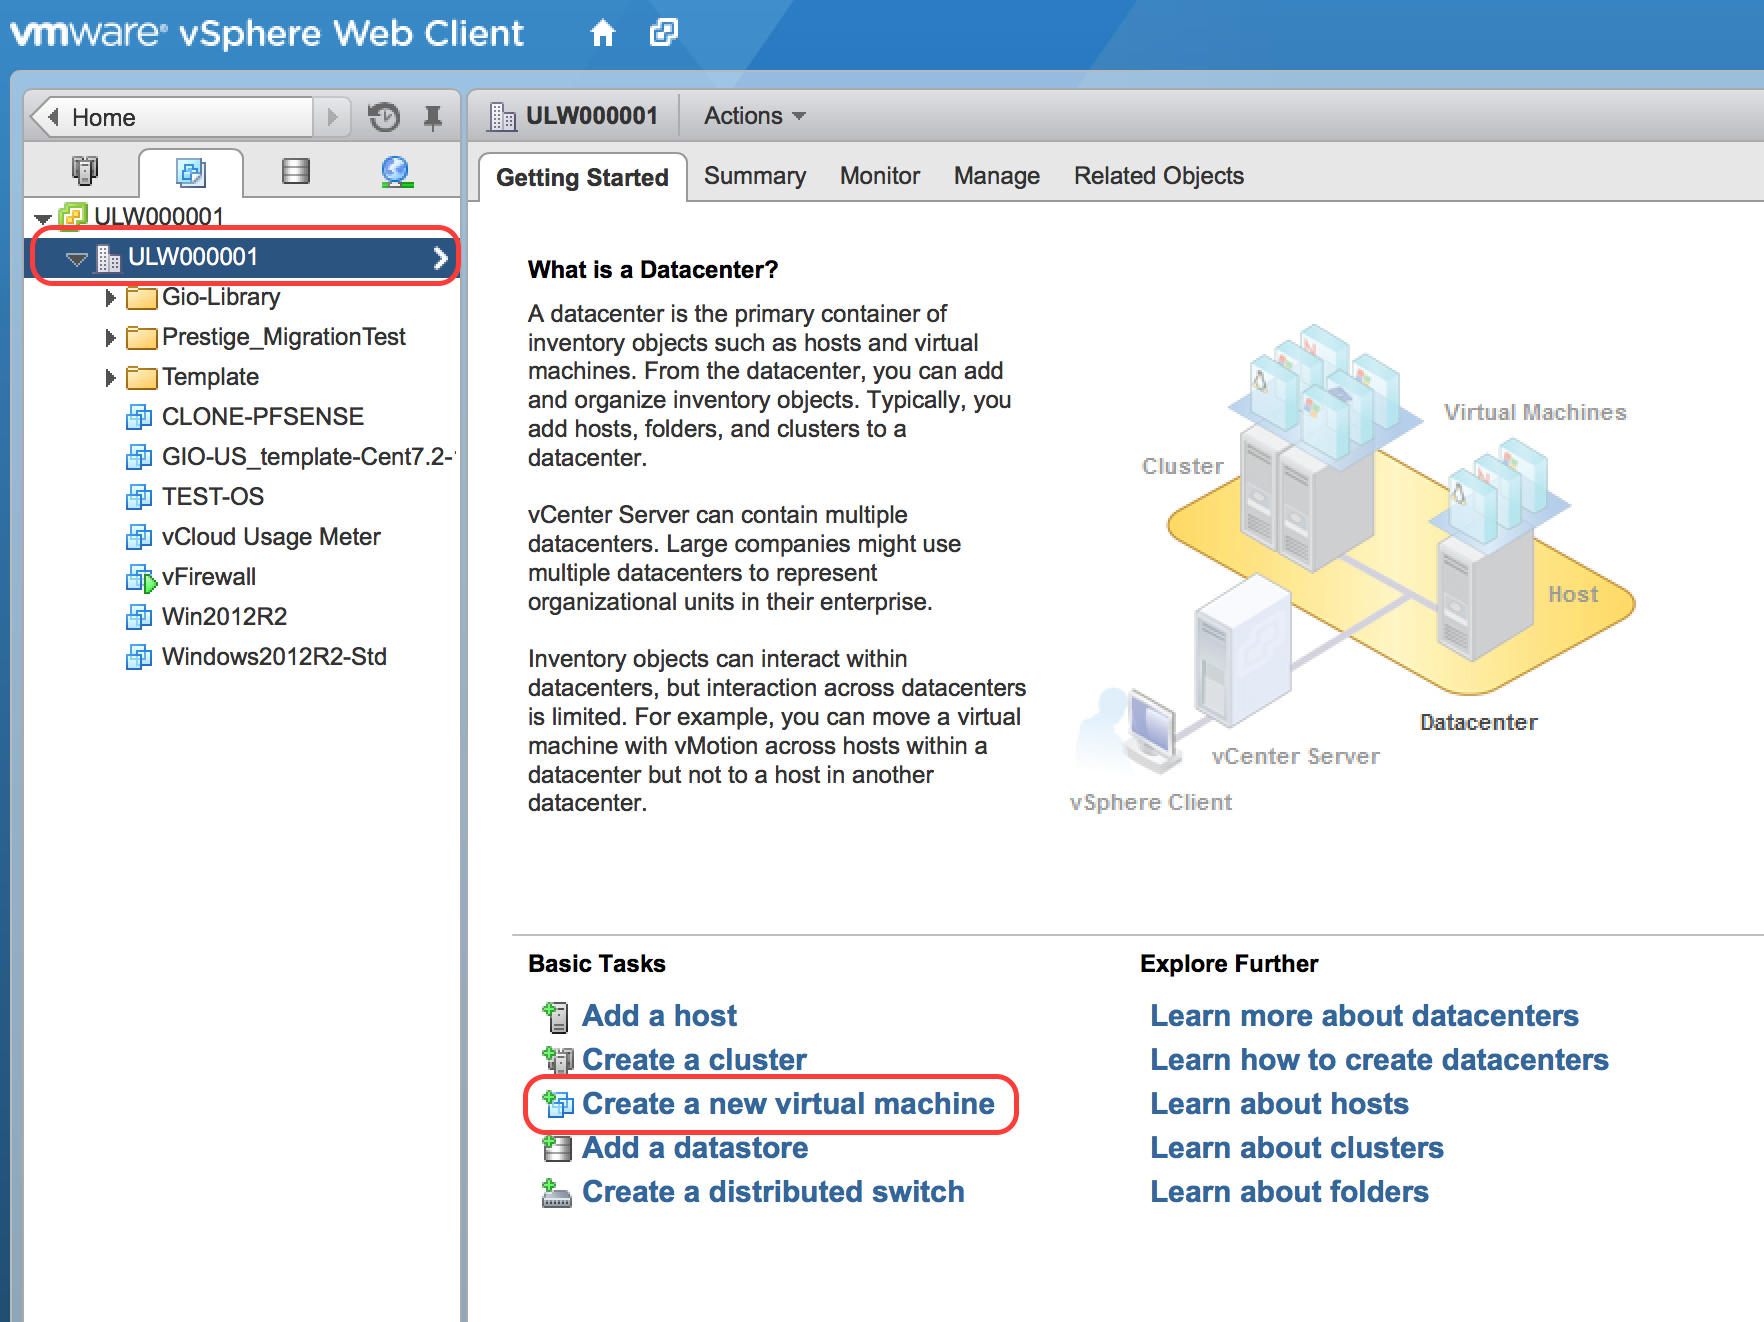Open Learn how to create datacenters

point(1379,1060)
